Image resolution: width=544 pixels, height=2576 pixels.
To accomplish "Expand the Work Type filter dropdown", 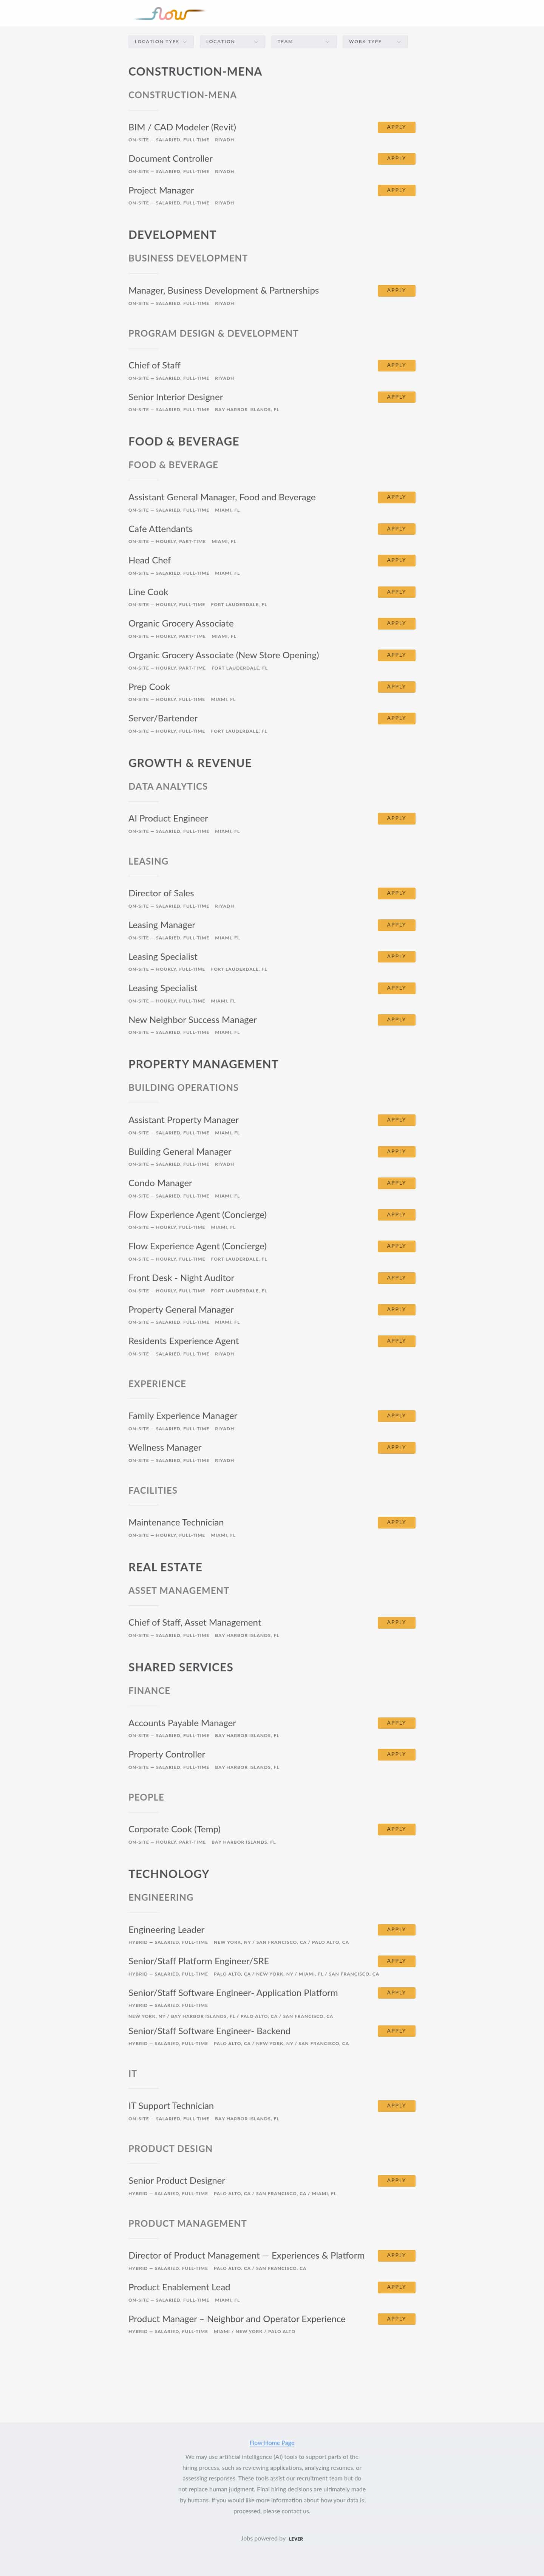I will (x=374, y=42).
